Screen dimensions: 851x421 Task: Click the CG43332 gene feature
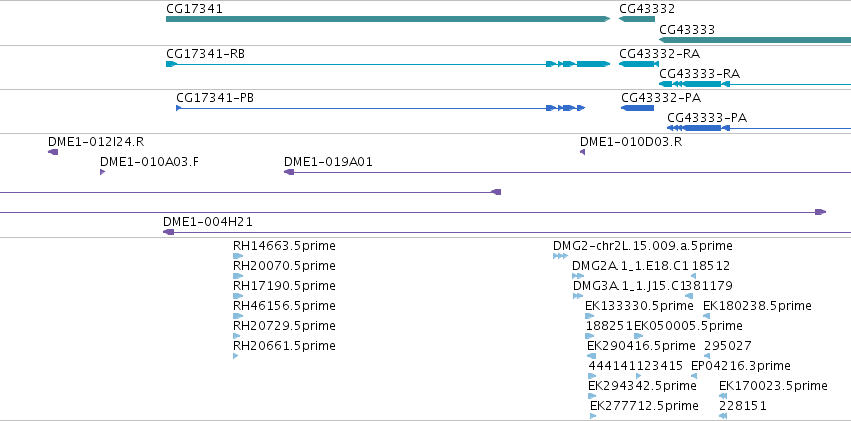pos(637,19)
